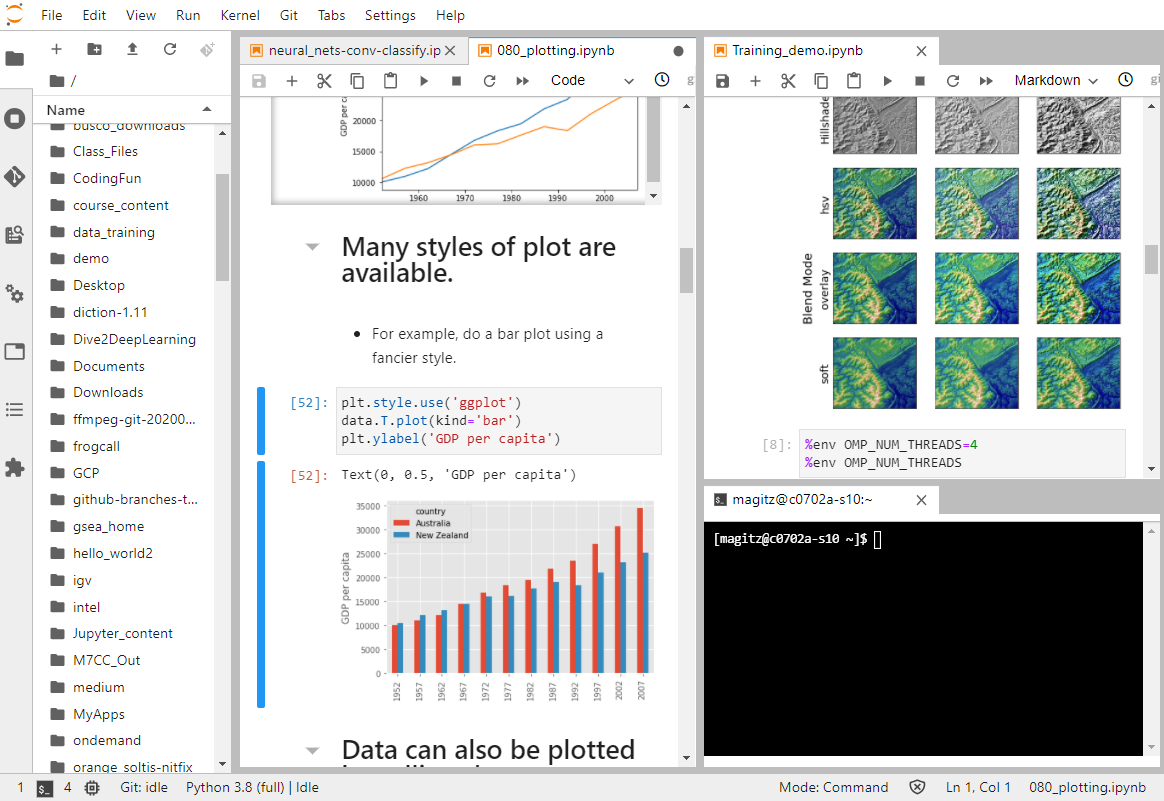1164x801 pixels.
Task: Open the Git sidebar panel
Action: (x=14, y=177)
